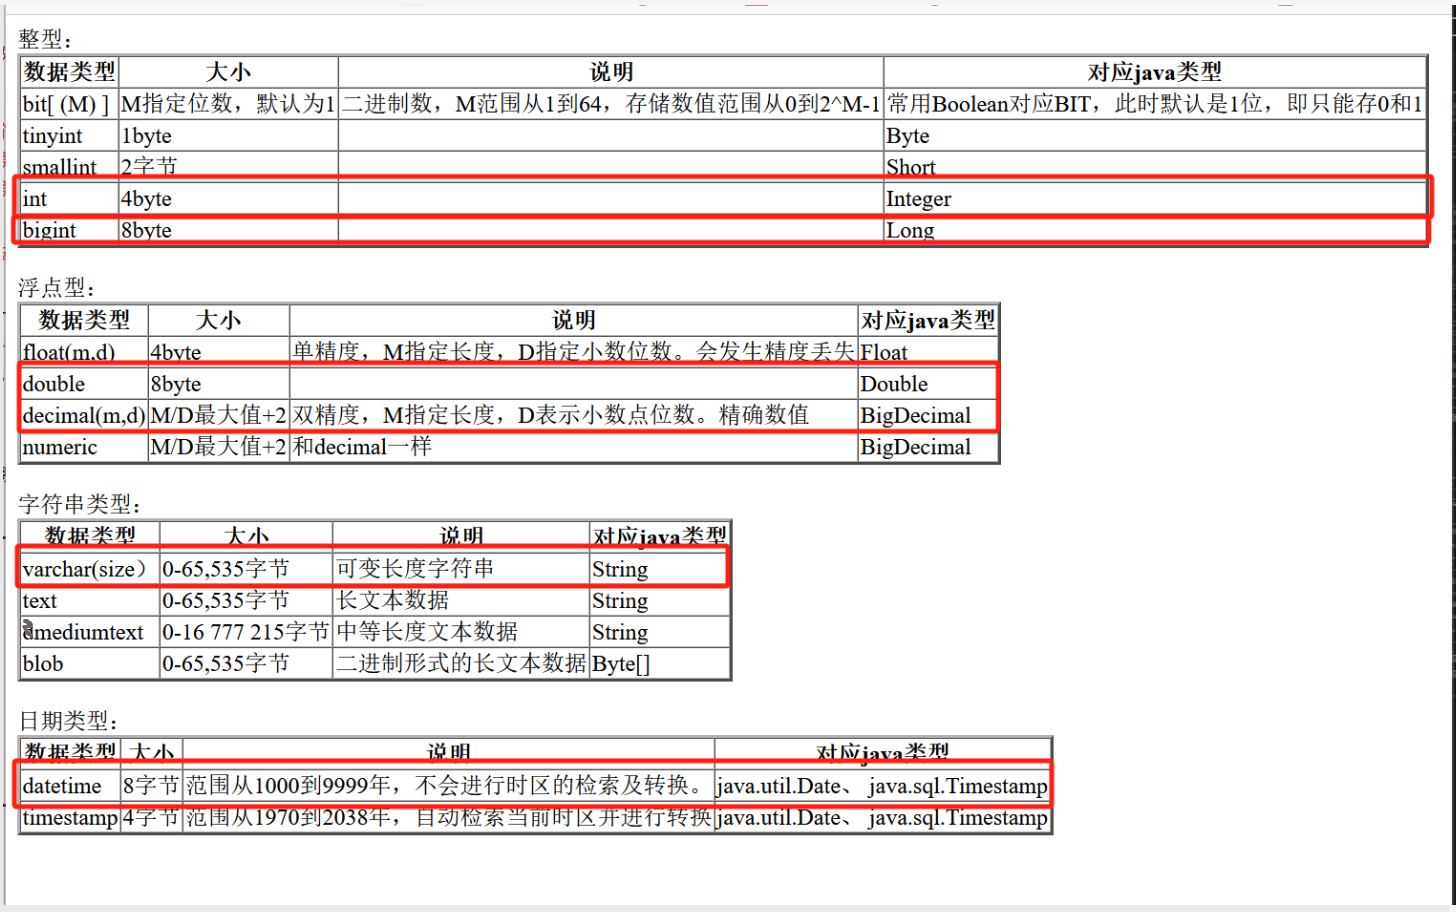Click the float row '单精度' description
The height and width of the screenshot is (912, 1456).
574,352
